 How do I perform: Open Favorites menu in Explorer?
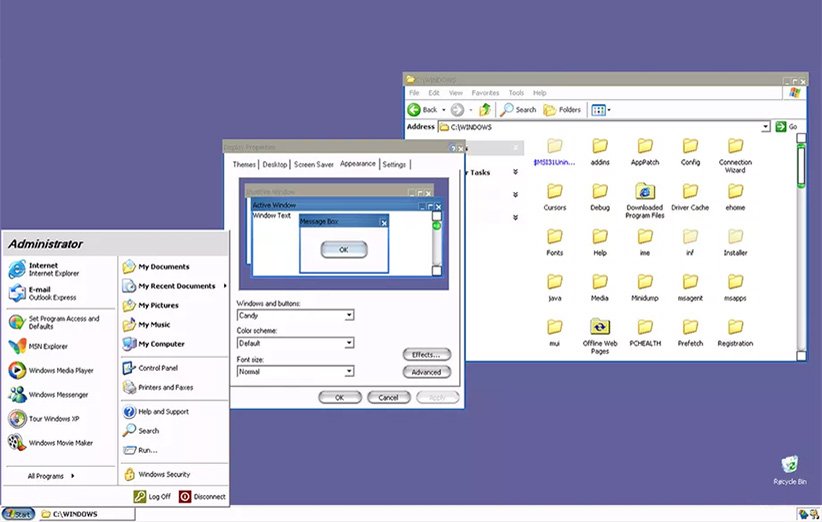tap(485, 93)
